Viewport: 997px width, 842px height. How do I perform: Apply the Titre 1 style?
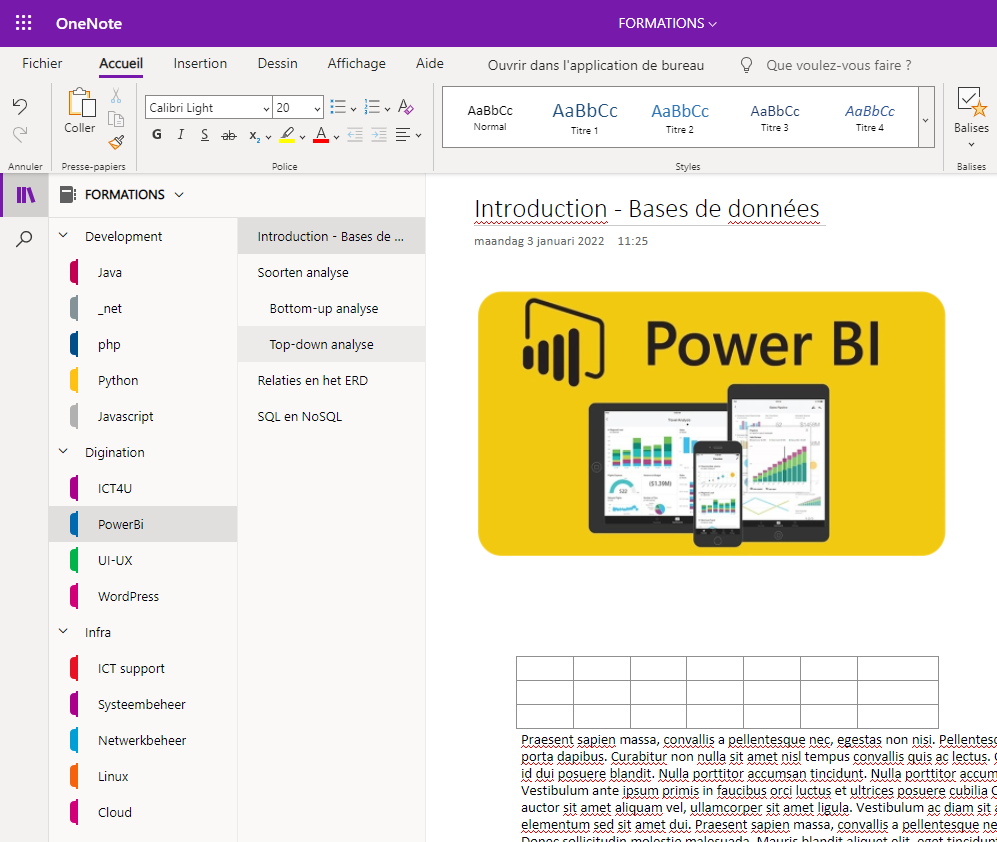coord(584,118)
